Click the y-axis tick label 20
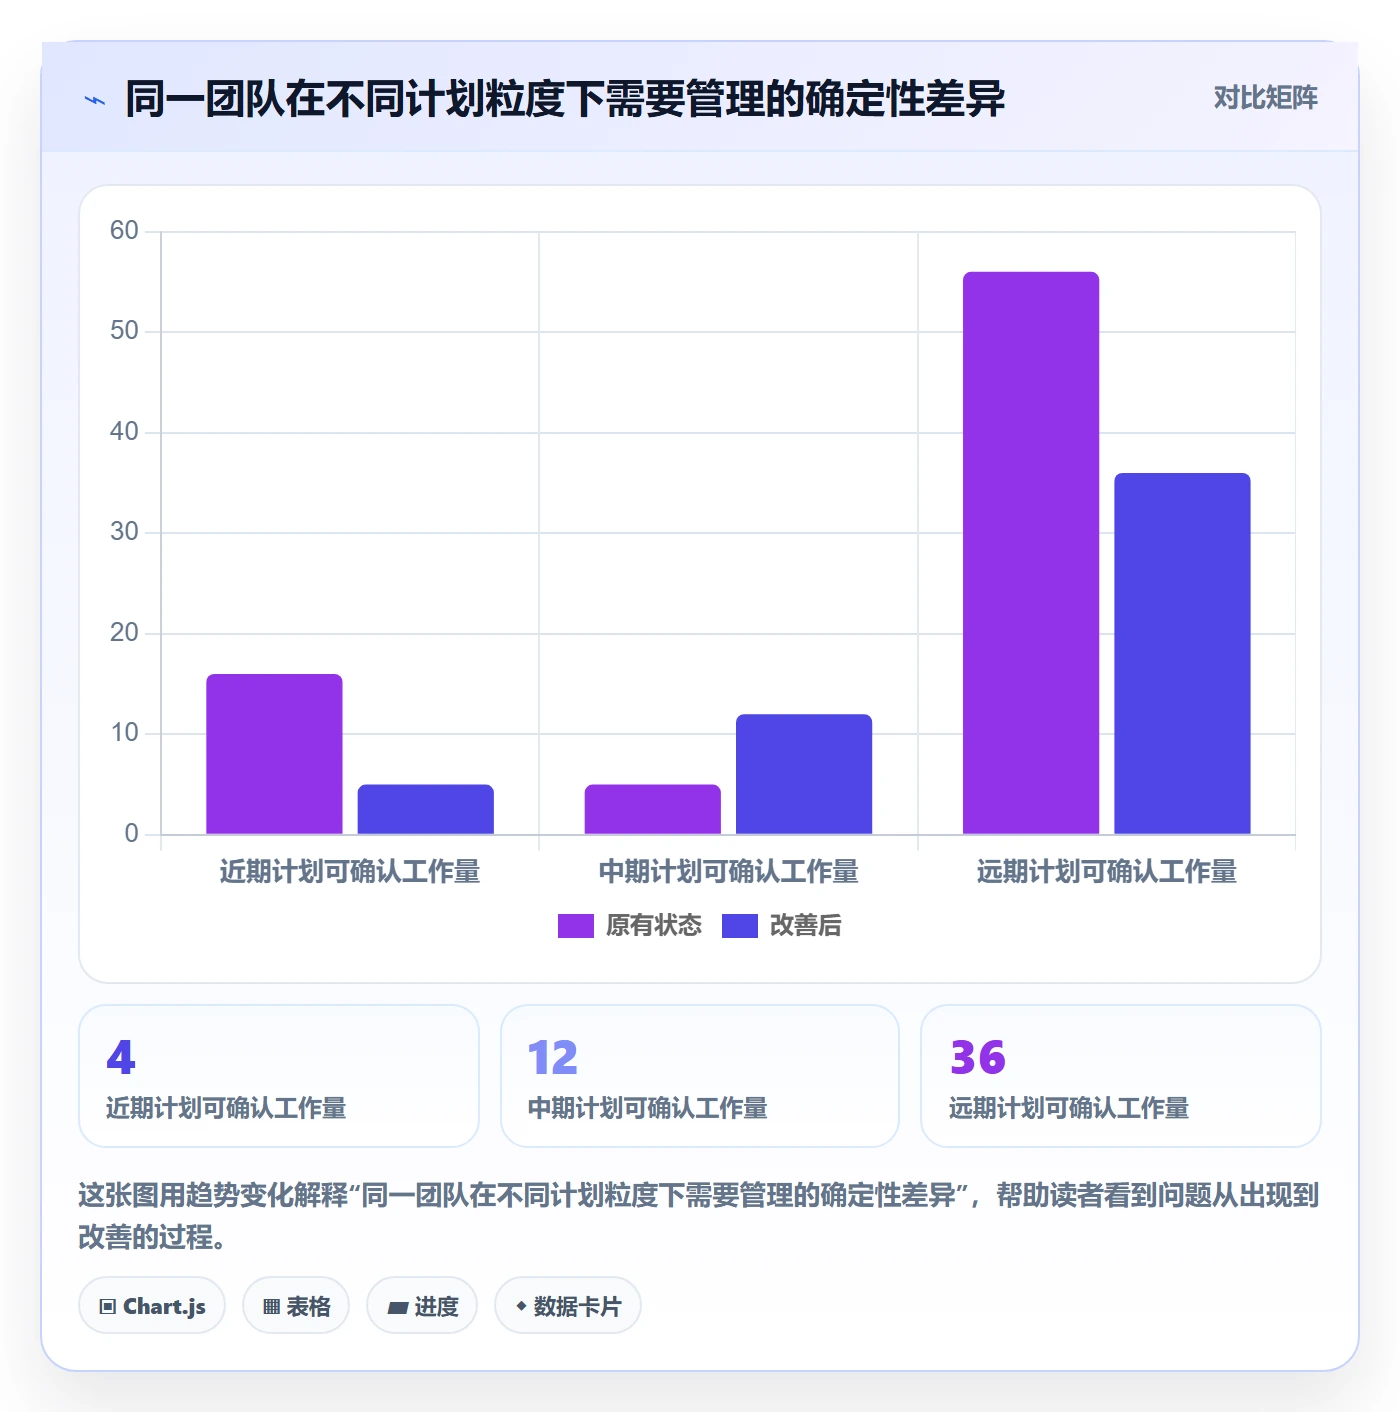 124,633
